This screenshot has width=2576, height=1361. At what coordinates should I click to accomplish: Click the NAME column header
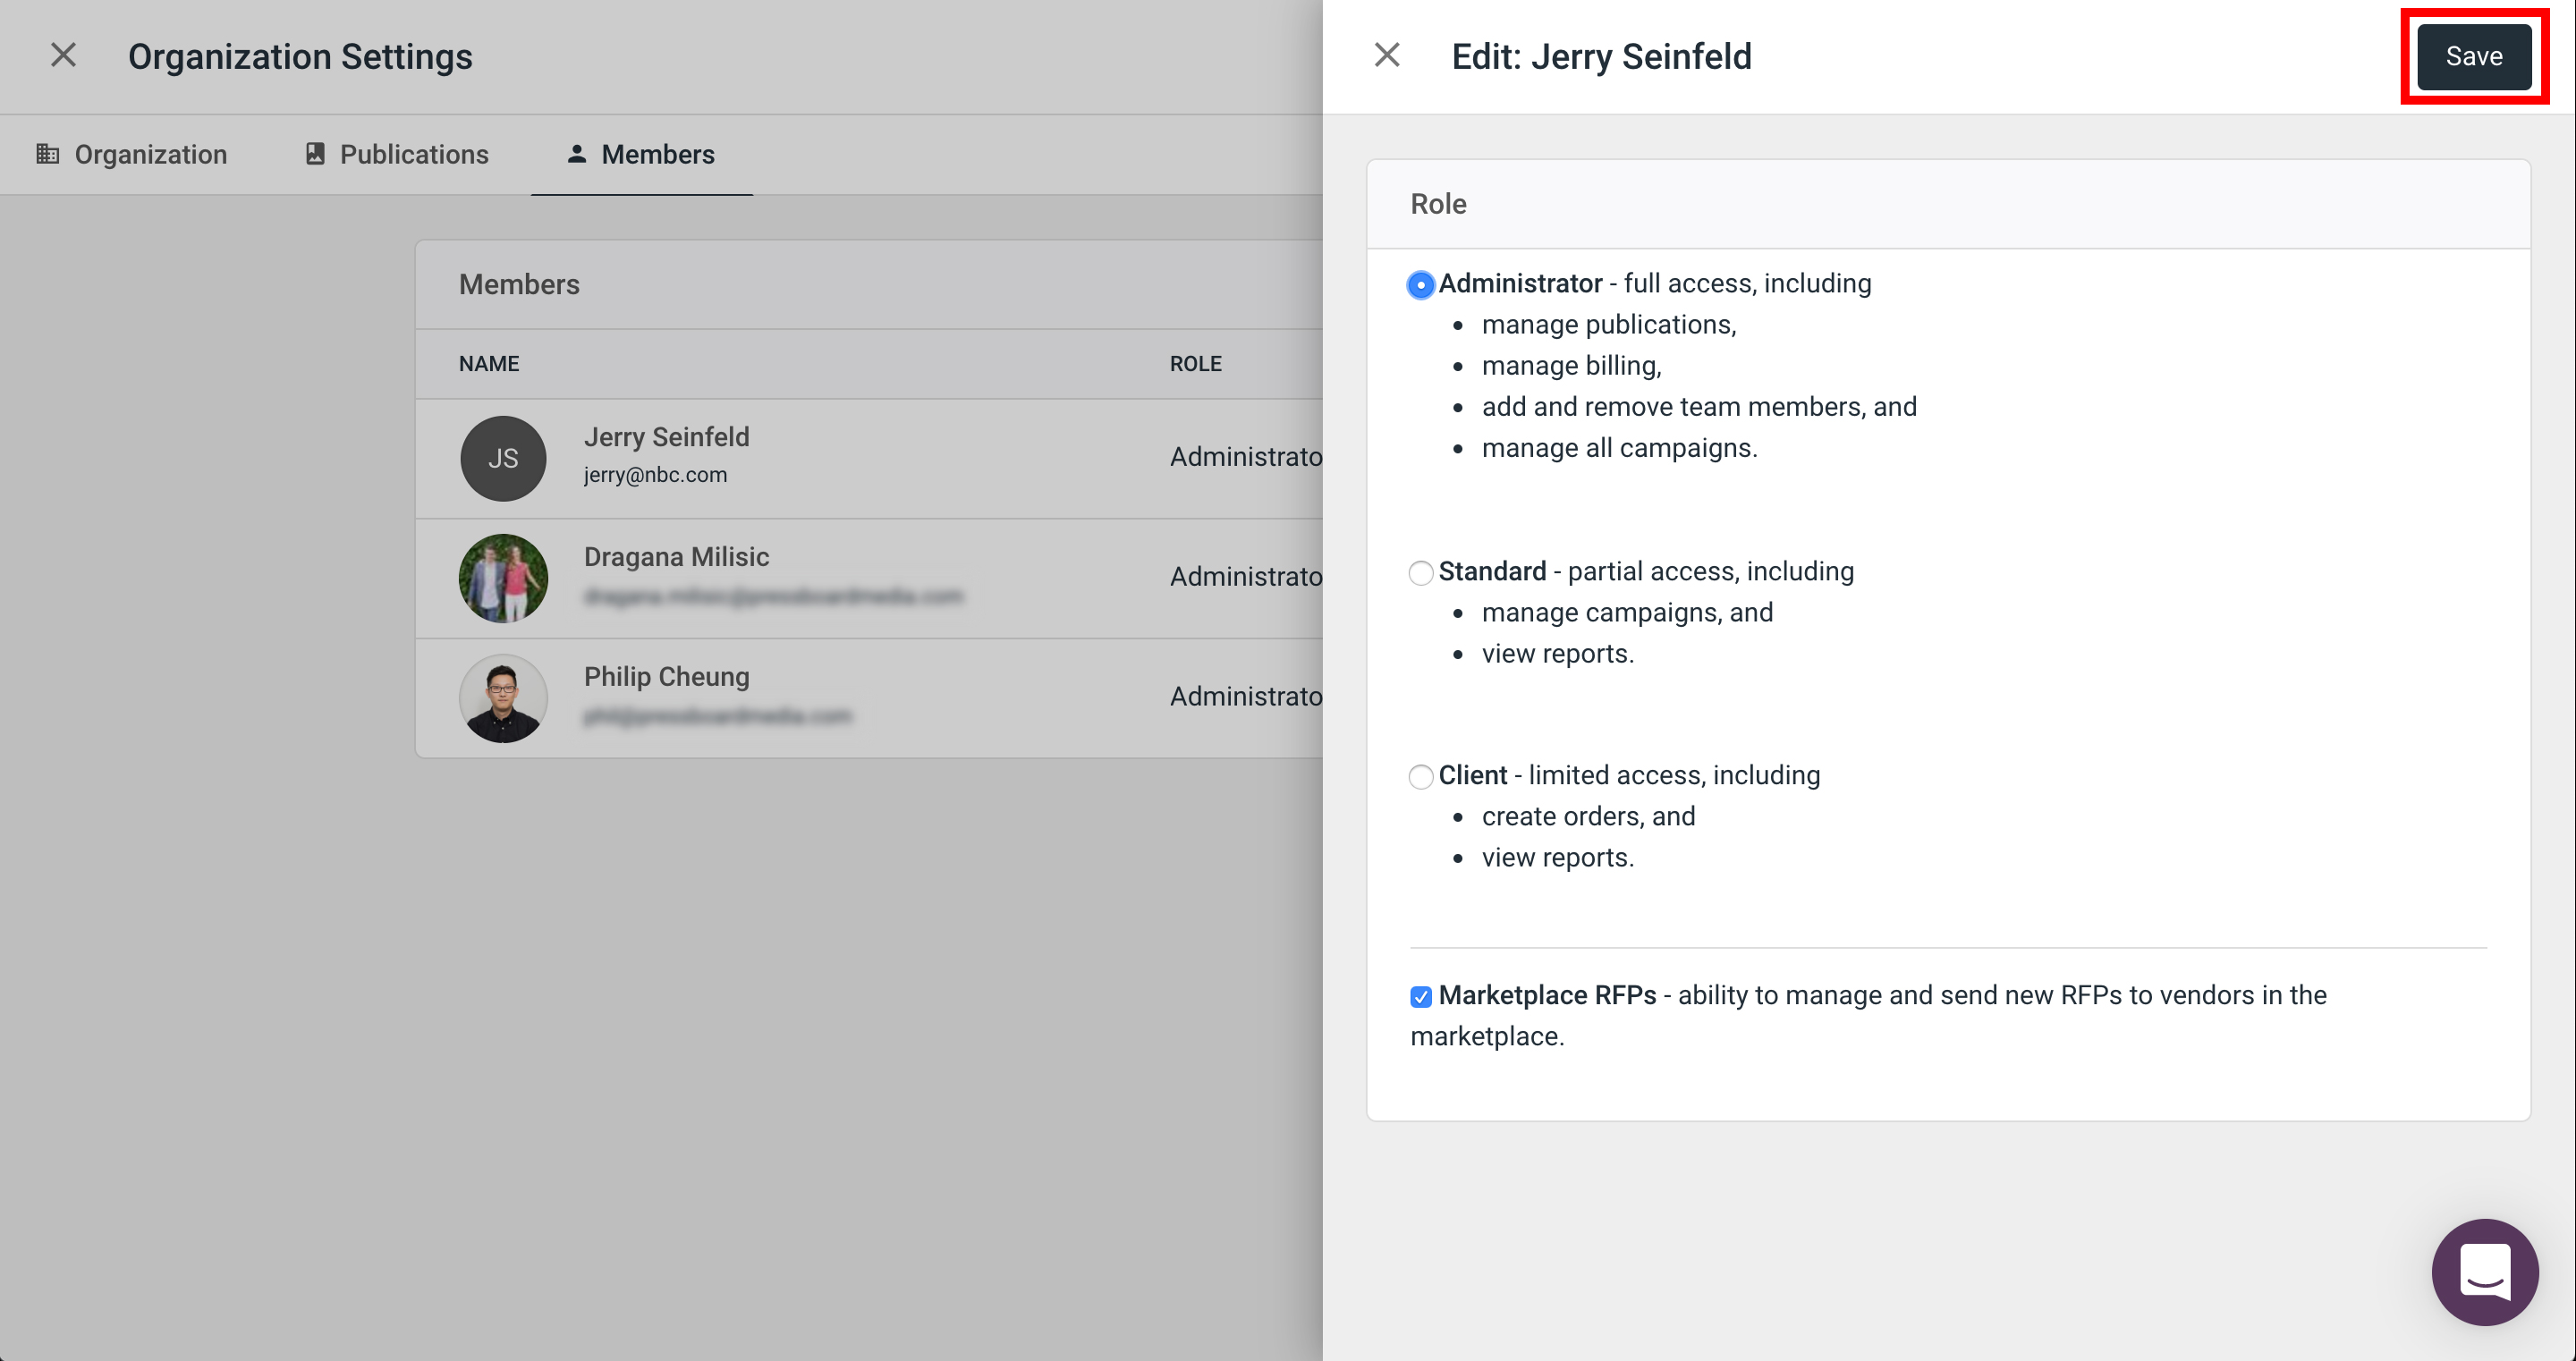point(489,363)
